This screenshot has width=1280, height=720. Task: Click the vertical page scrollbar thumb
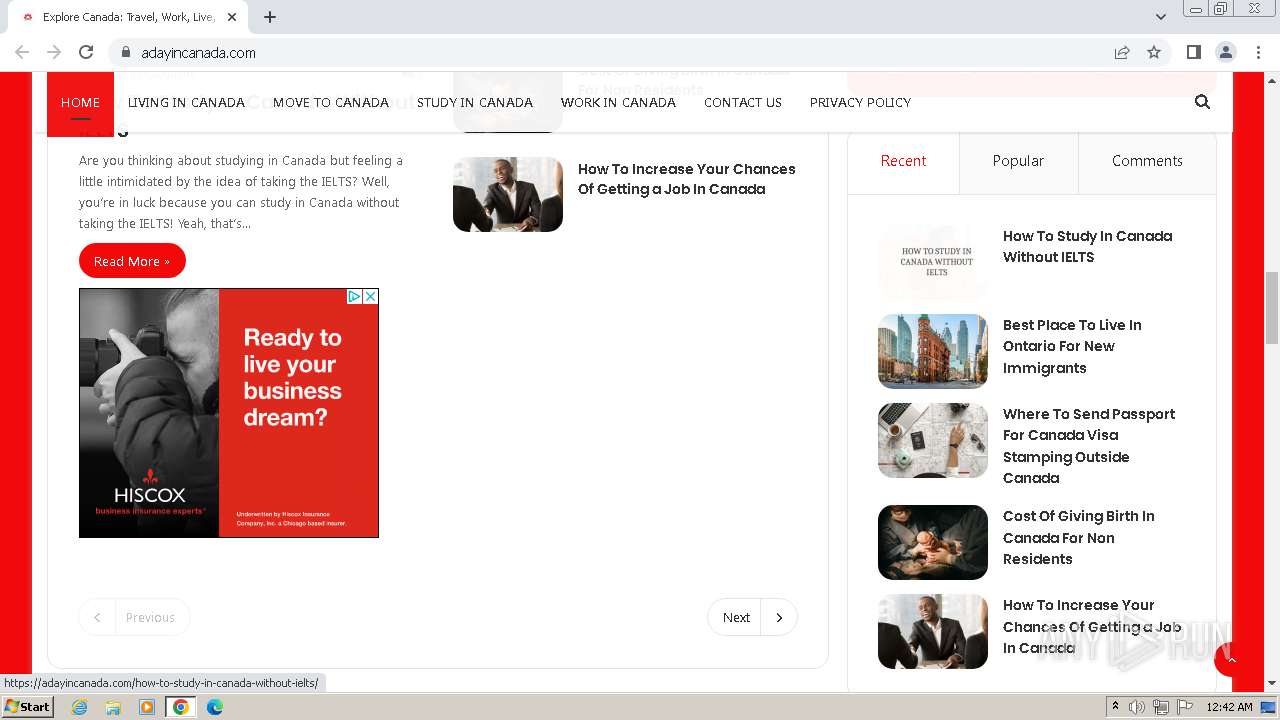pos(1272,307)
